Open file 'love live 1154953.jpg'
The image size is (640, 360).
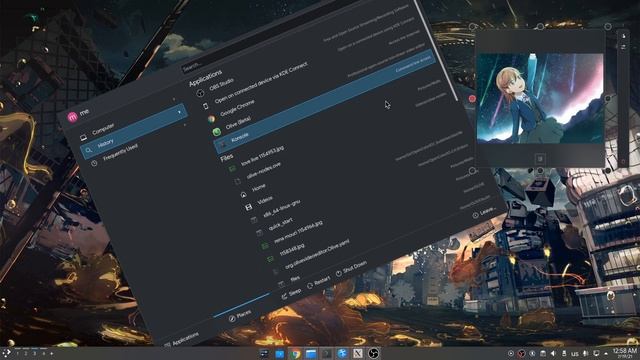pyautogui.click(x=262, y=156)
